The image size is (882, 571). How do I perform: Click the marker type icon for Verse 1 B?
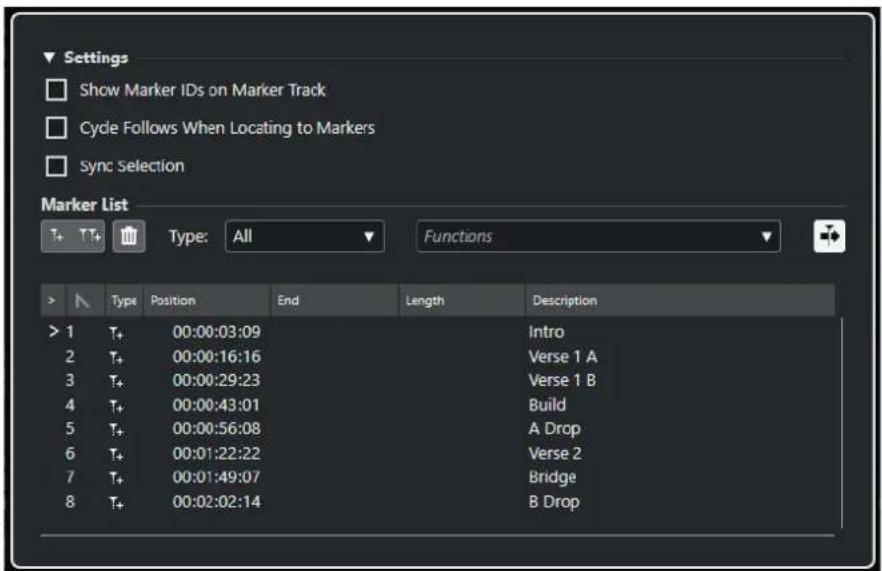click(116, 381)
